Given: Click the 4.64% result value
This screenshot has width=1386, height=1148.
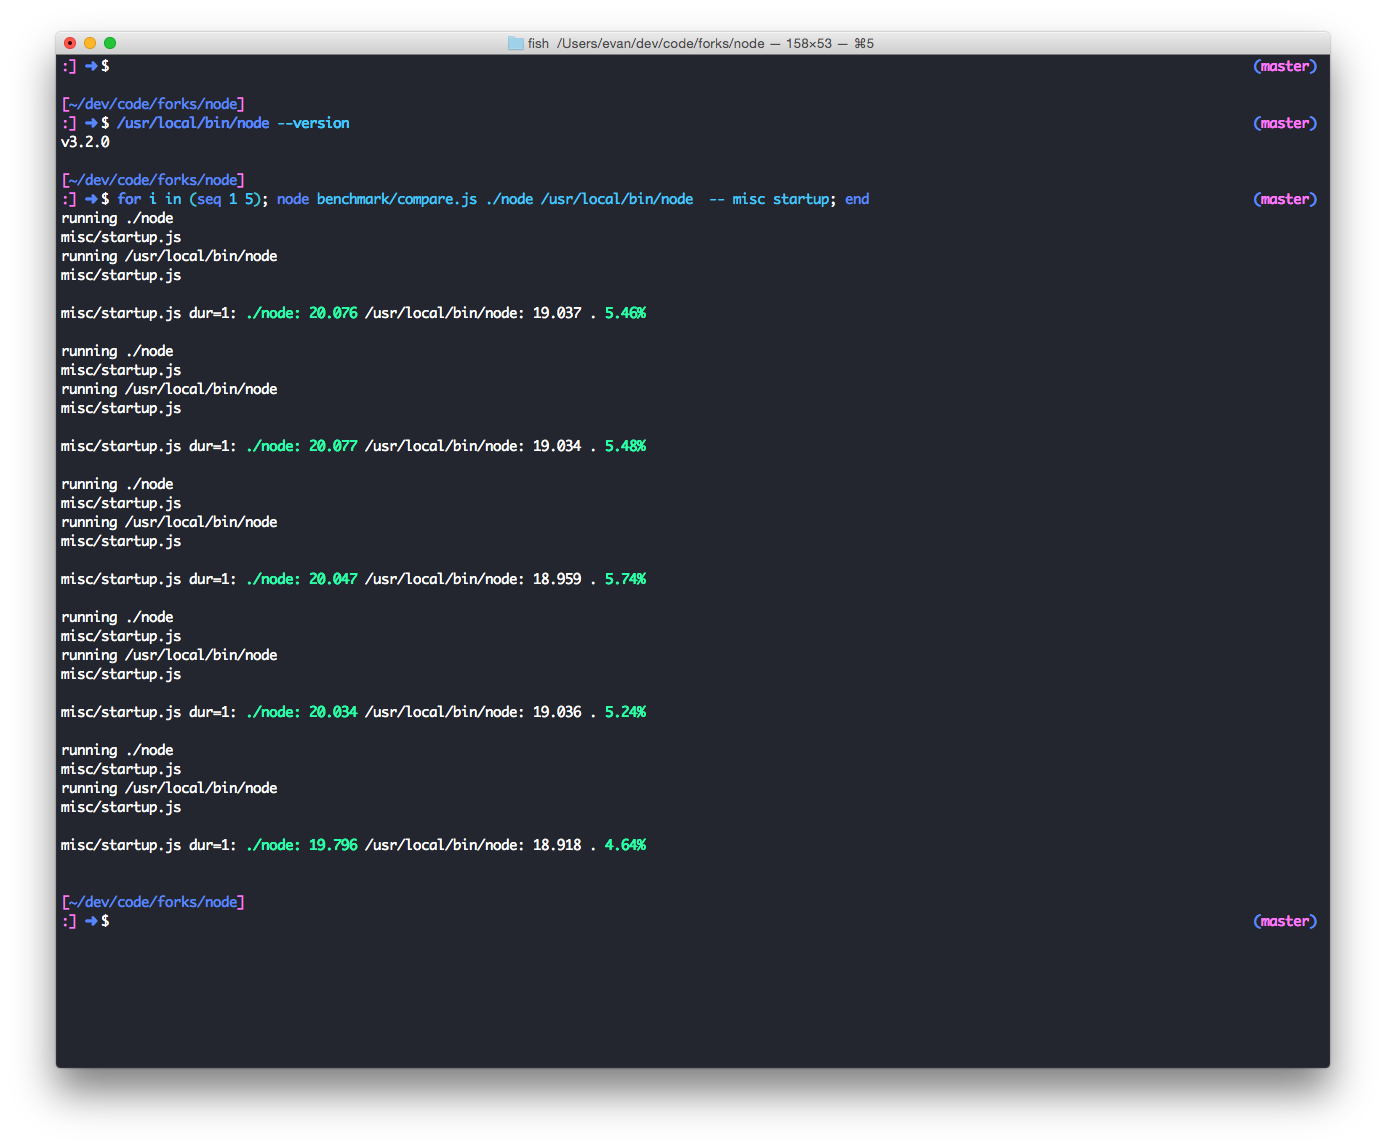Looking at the screenshot, I should tap(625, 845).
